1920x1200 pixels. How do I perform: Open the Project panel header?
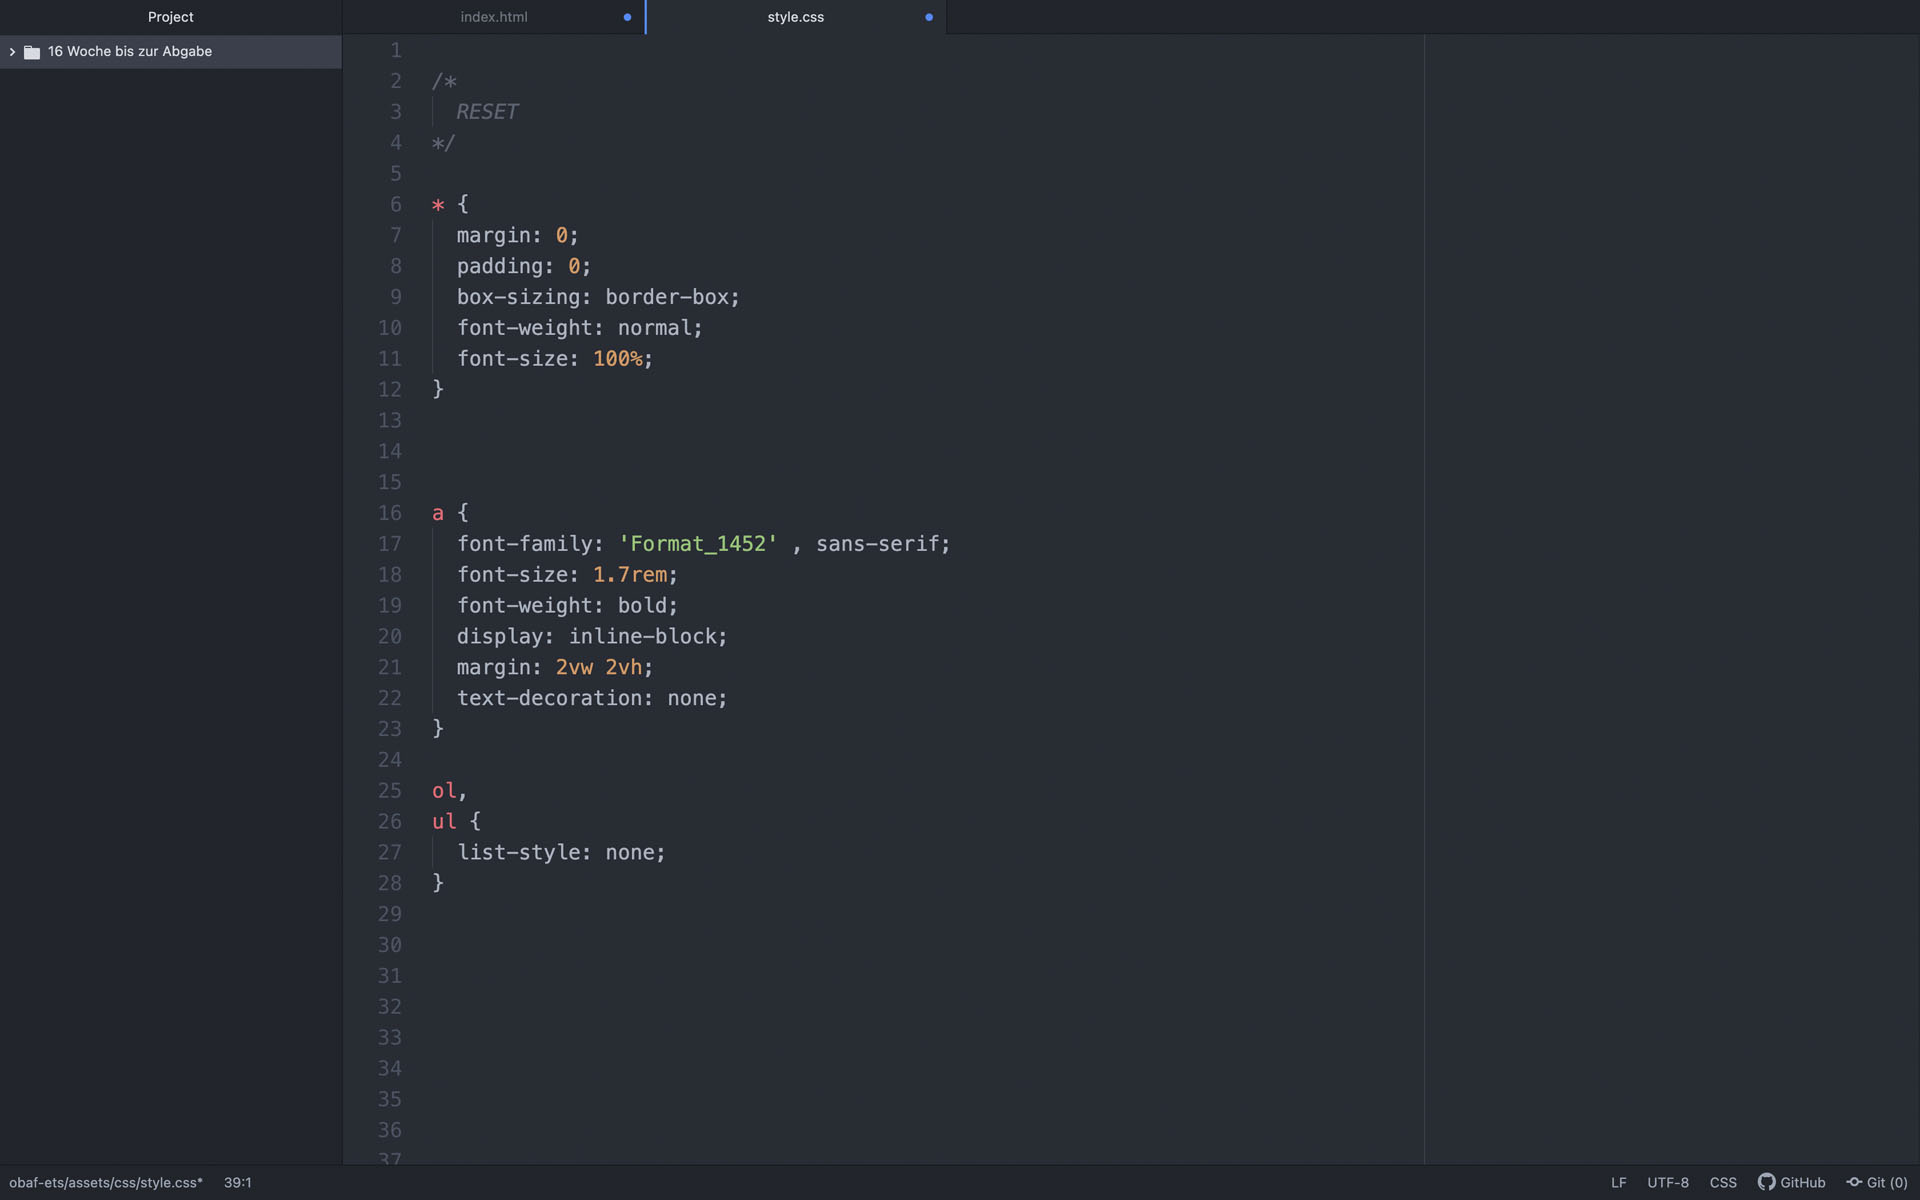coord(171,17)
